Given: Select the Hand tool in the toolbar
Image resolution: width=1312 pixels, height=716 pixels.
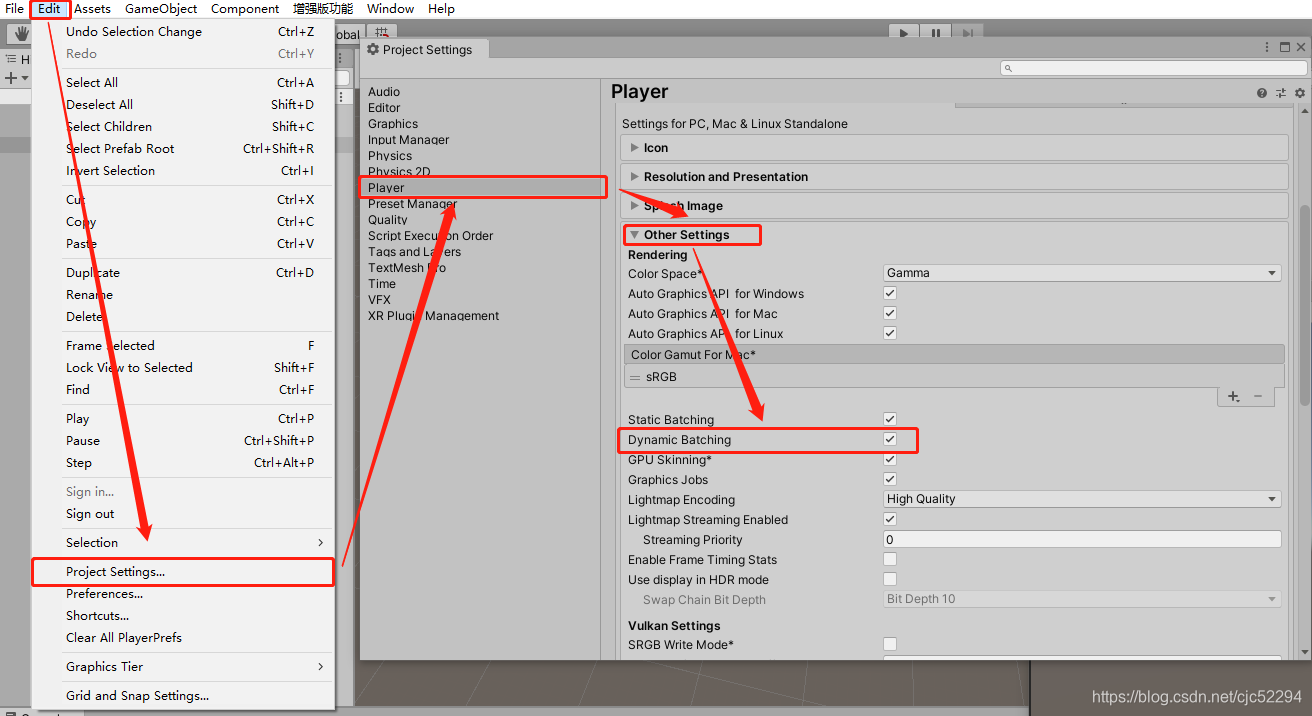Looking at the screenshot, I should point(19,34).
